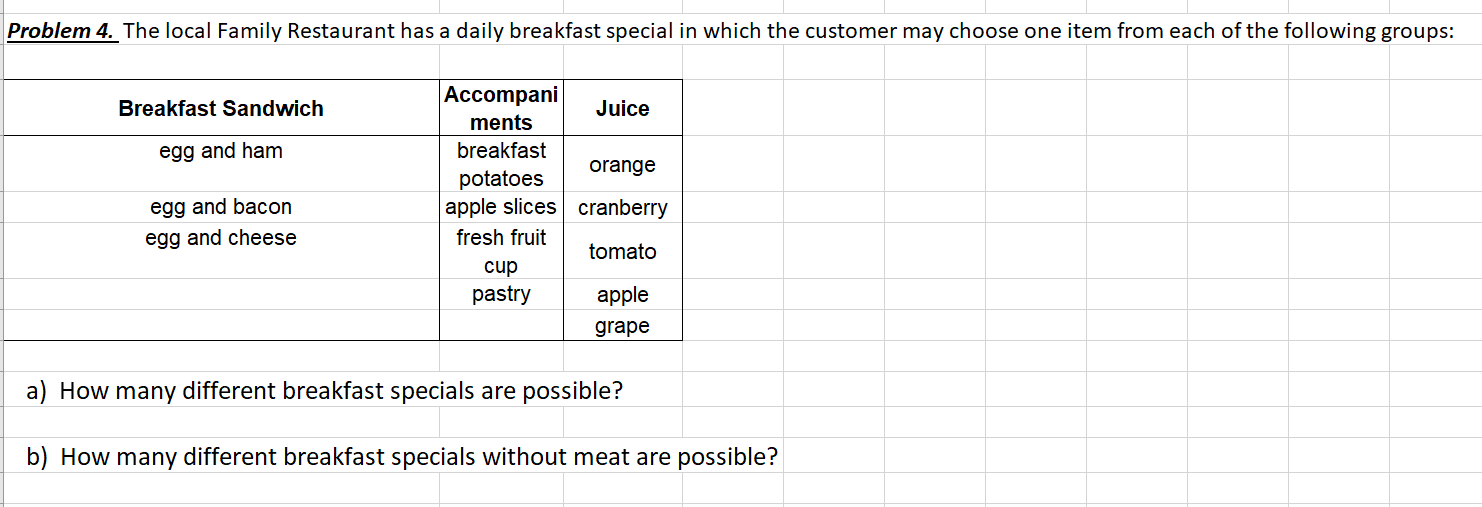Click the 'breakfast potatoes' cell

501,165
